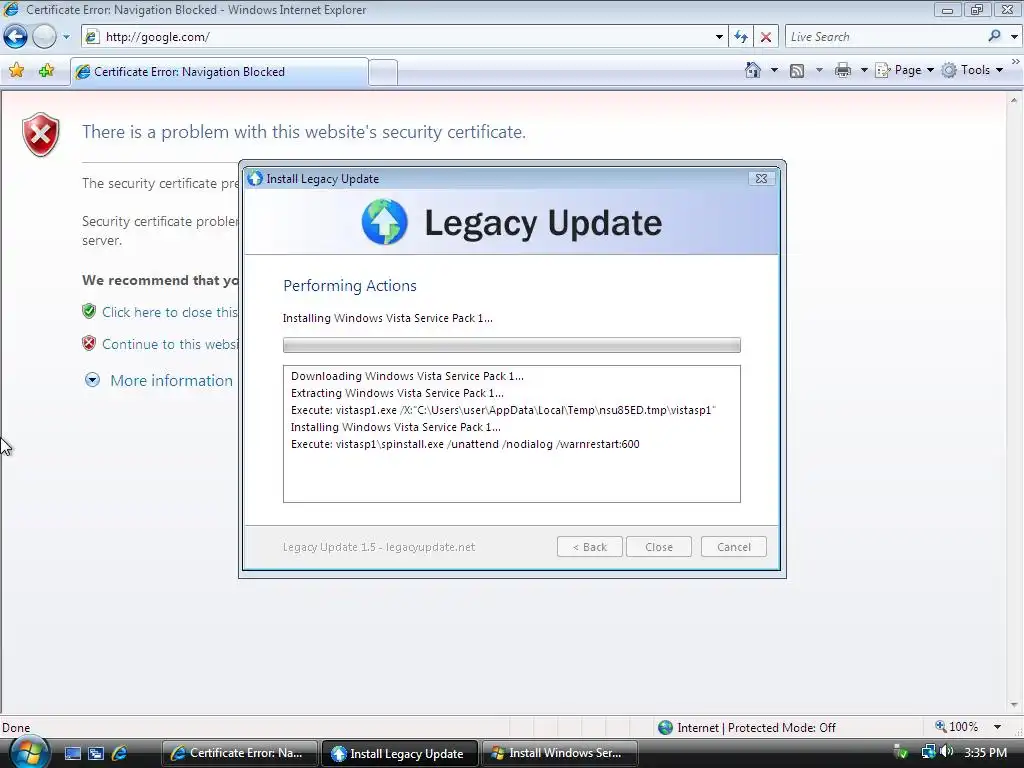Viewport: 1024px width, 768px height.
Task: Click 'Continue to this website' link
Action: (x=170, y=344)
